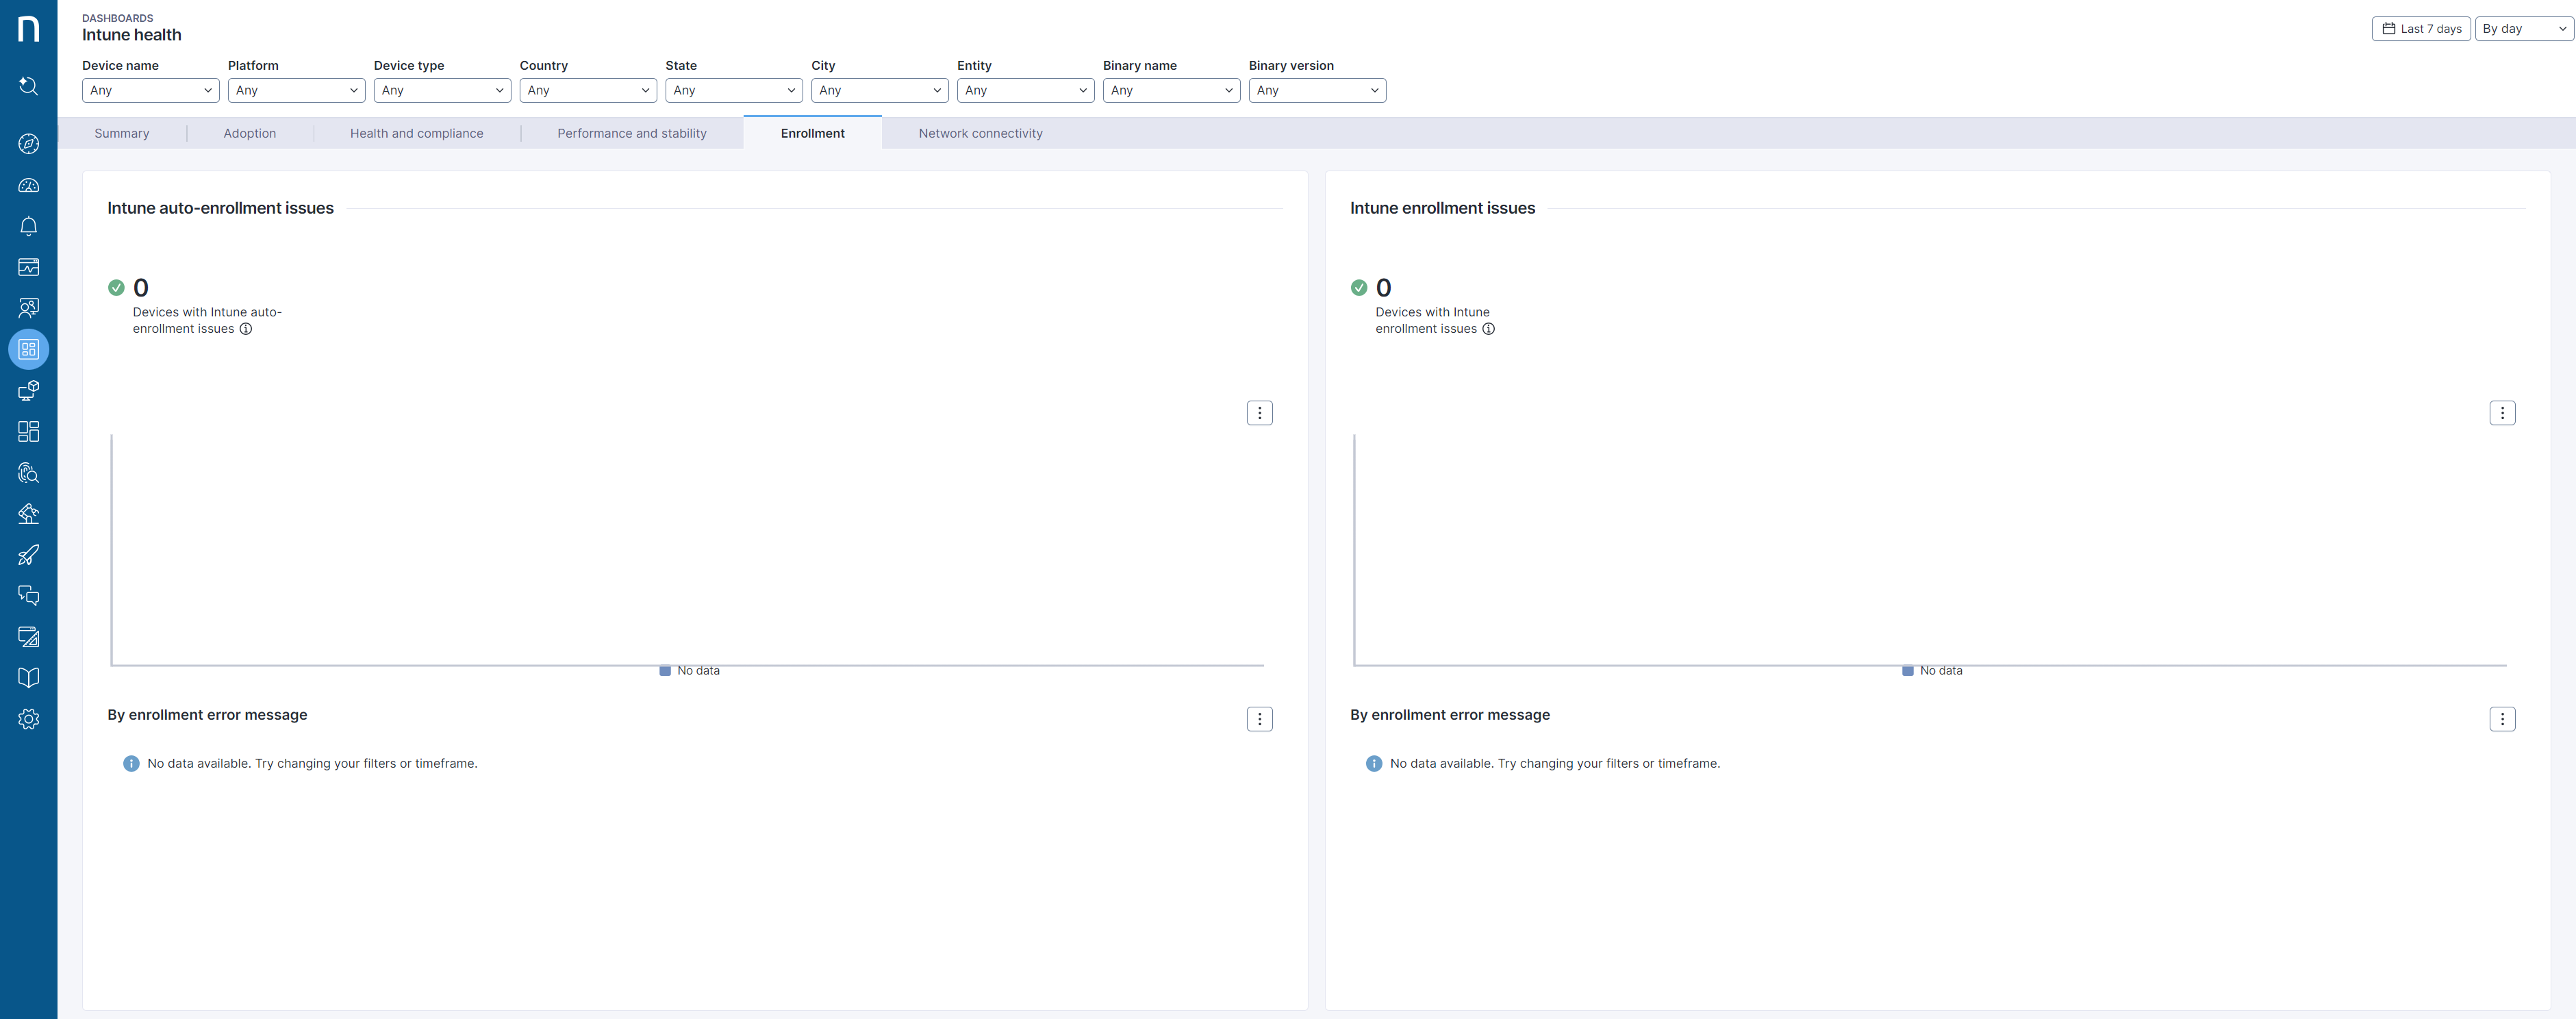Image resolution: width=2576 pixels, height=1019 pixels.
Task: Open the By day granularity dropdown
Action: (x=2523, y=29)
